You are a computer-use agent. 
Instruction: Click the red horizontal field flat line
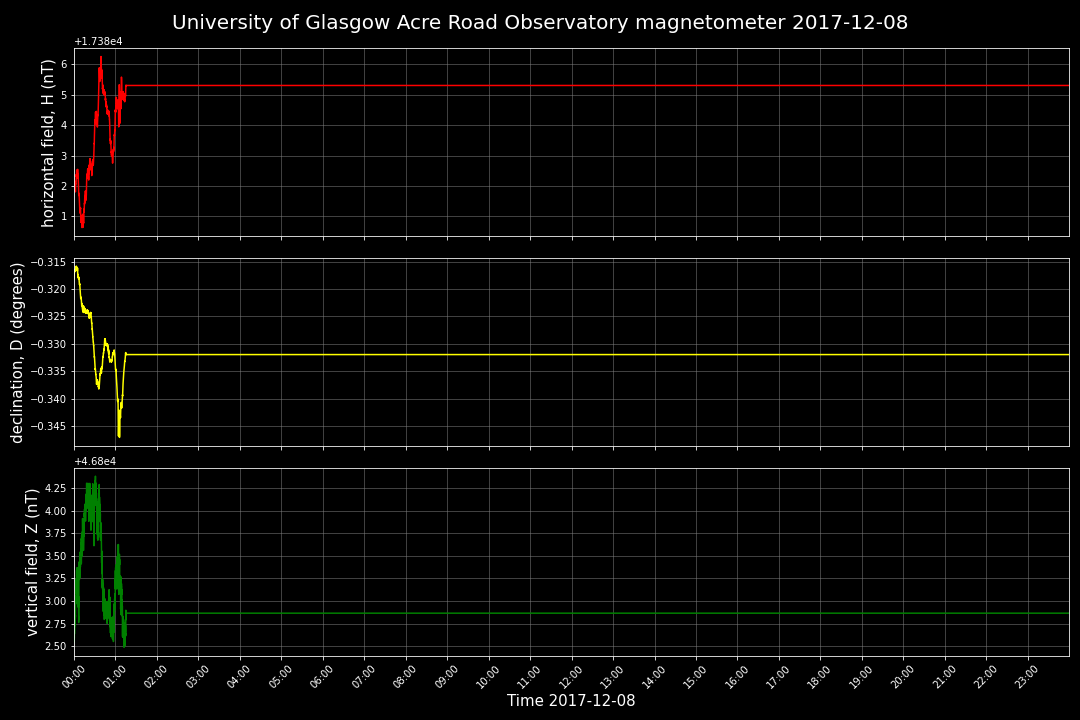coord(598,85)
